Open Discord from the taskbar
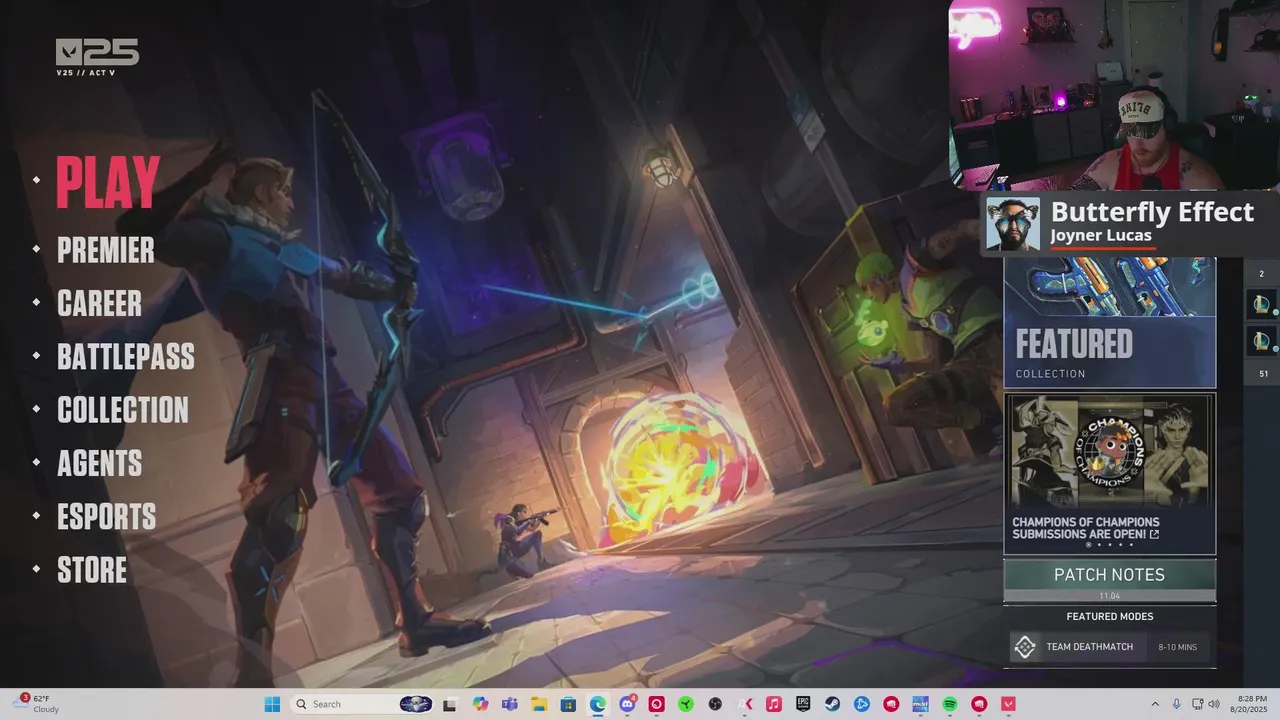The width and height of the screenshot is (1280, 720). [627, 704]
